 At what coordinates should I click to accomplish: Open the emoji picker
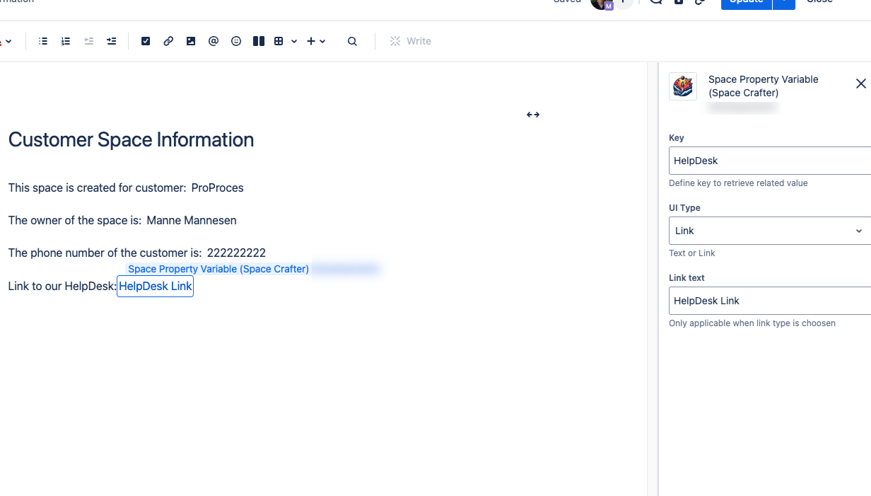tap(236, 41)
